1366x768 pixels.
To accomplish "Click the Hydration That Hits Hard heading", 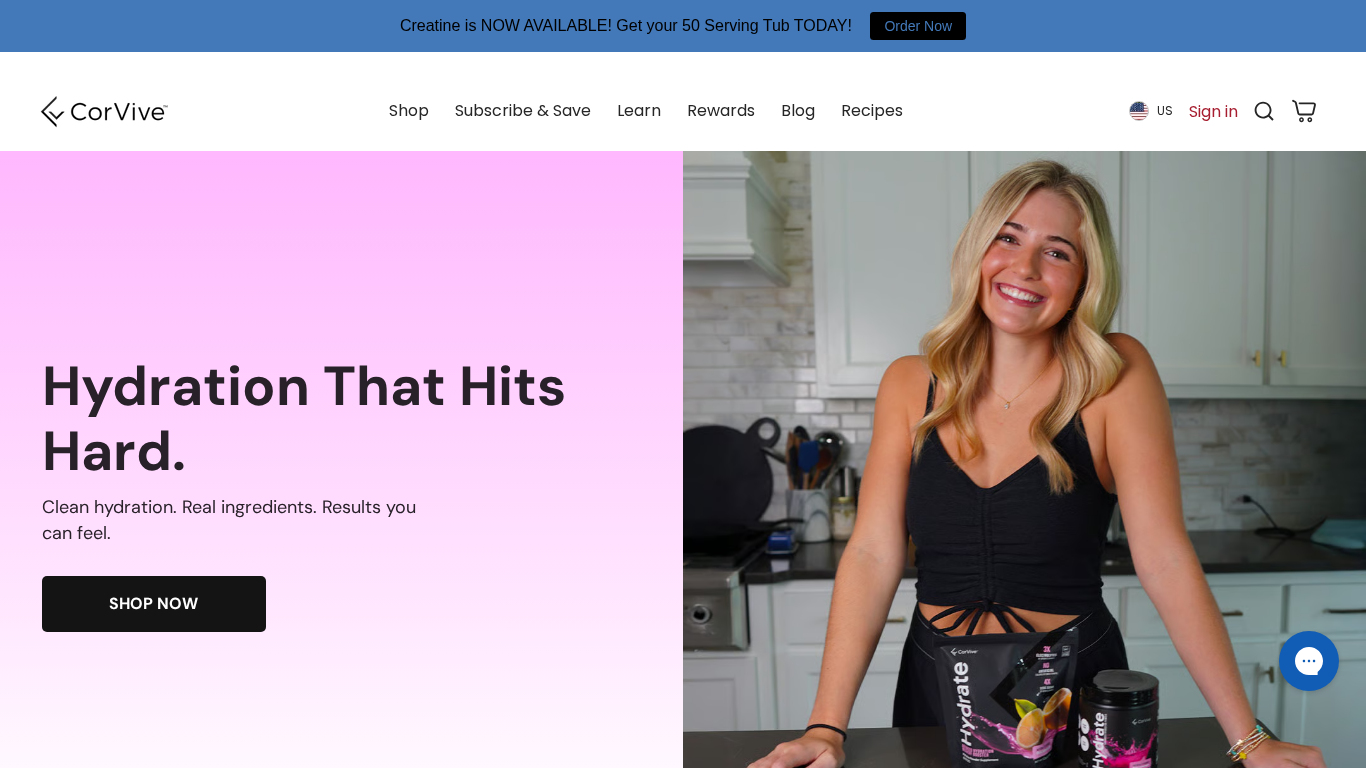I will (304, 418).
